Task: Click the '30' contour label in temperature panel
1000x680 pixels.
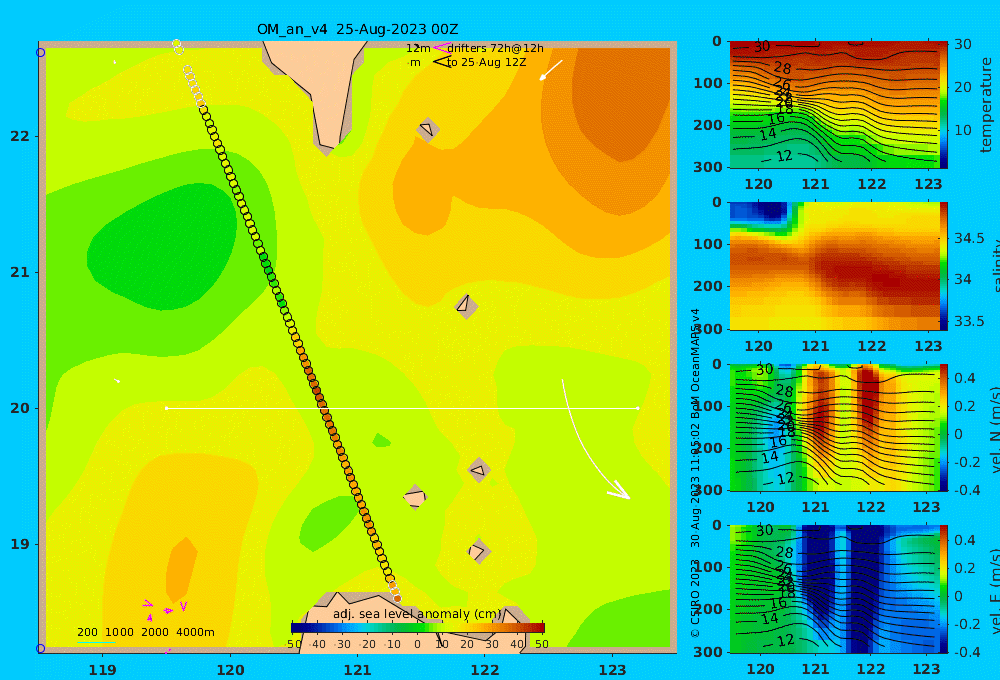Action: point(761,46)
